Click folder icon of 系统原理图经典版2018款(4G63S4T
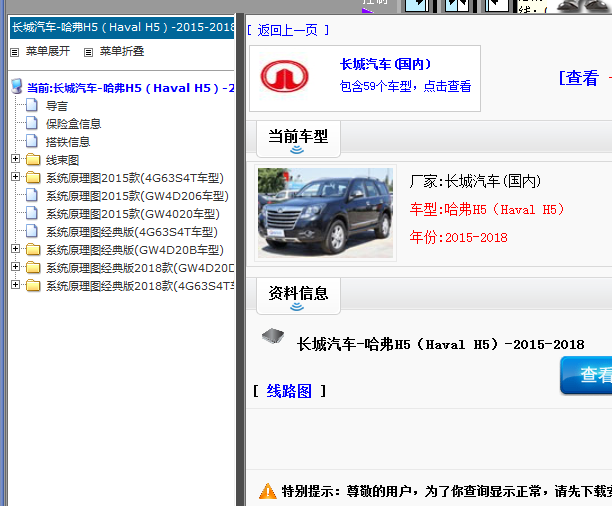 point(33,285)
